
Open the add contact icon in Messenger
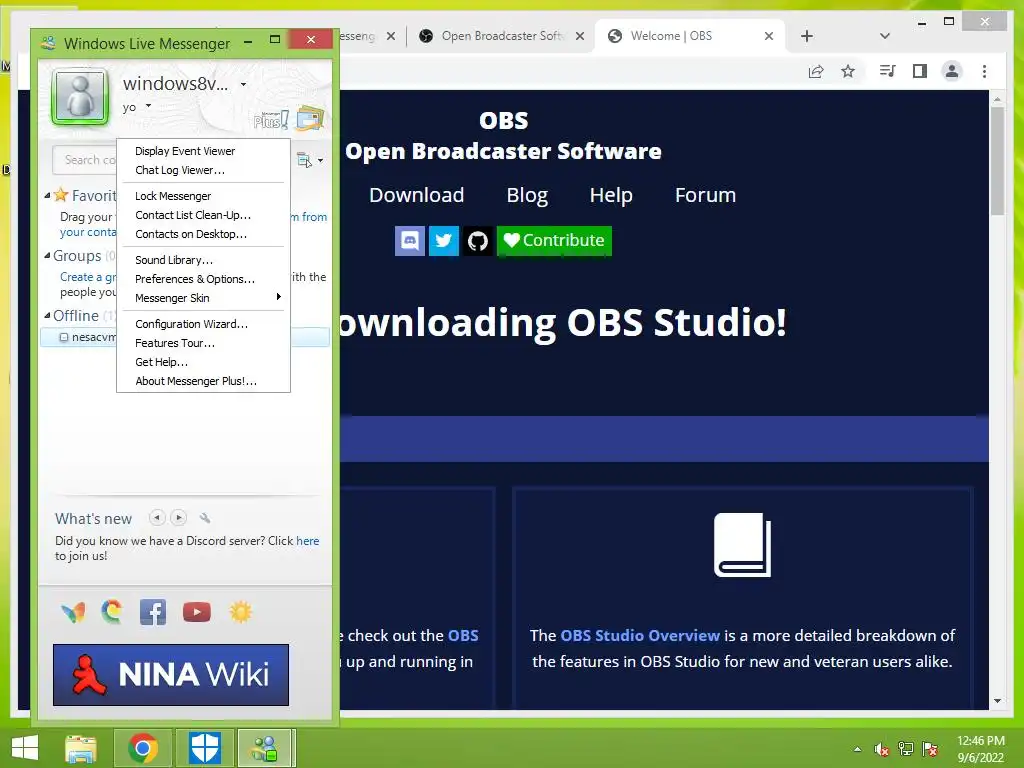click(304, 160)
